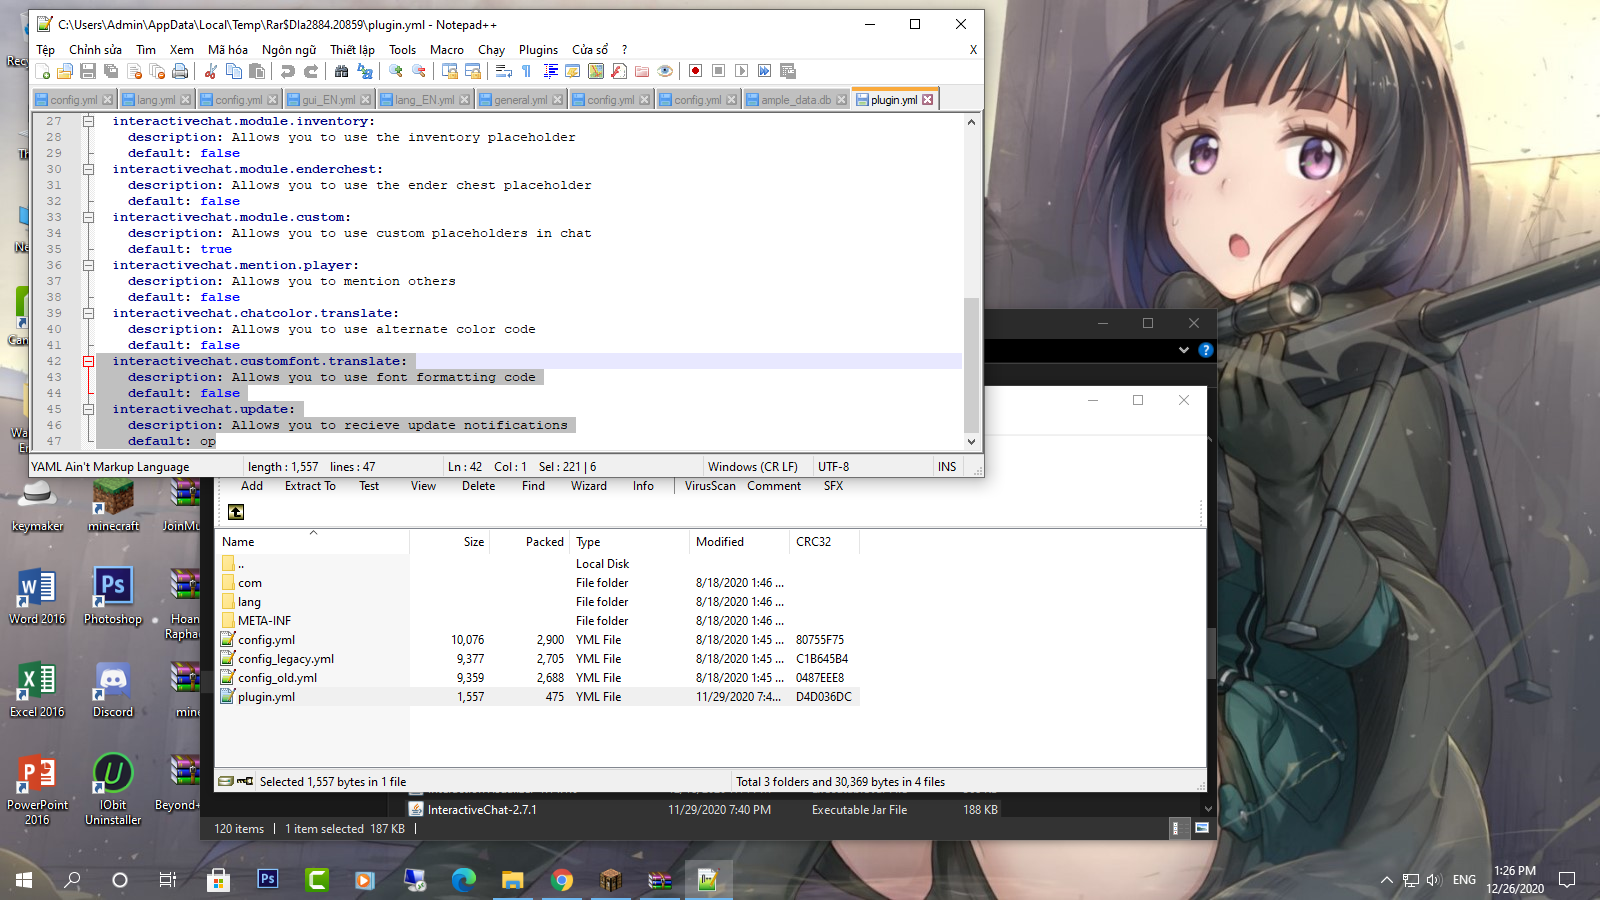Image resolution: width=1600 pixels, height=900 pixels.
Task: Switch to the gui_EN.yml tab
Action: pos(328,100)
